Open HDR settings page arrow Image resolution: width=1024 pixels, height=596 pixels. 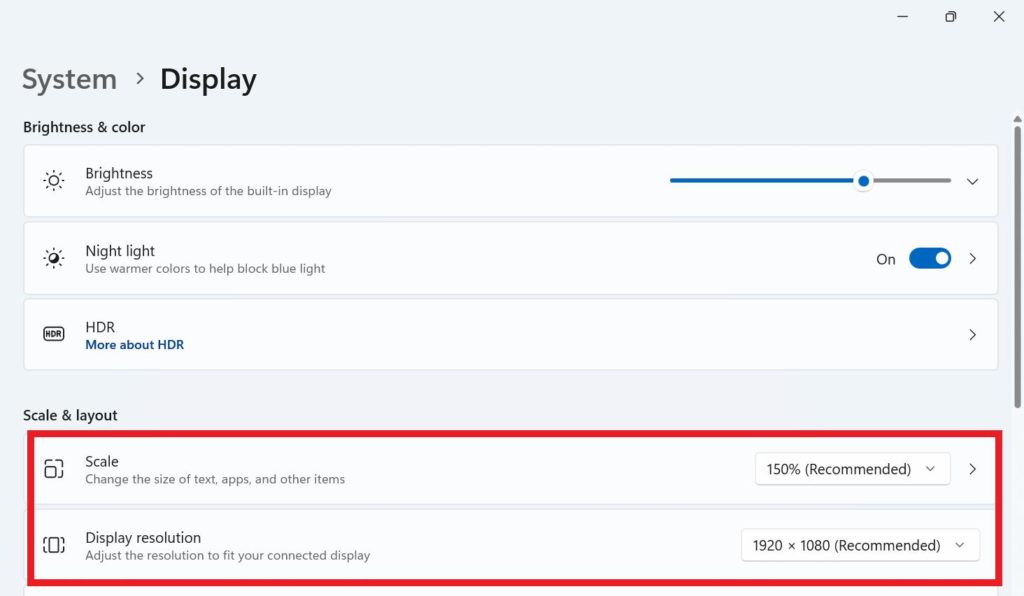coord(972,335)
